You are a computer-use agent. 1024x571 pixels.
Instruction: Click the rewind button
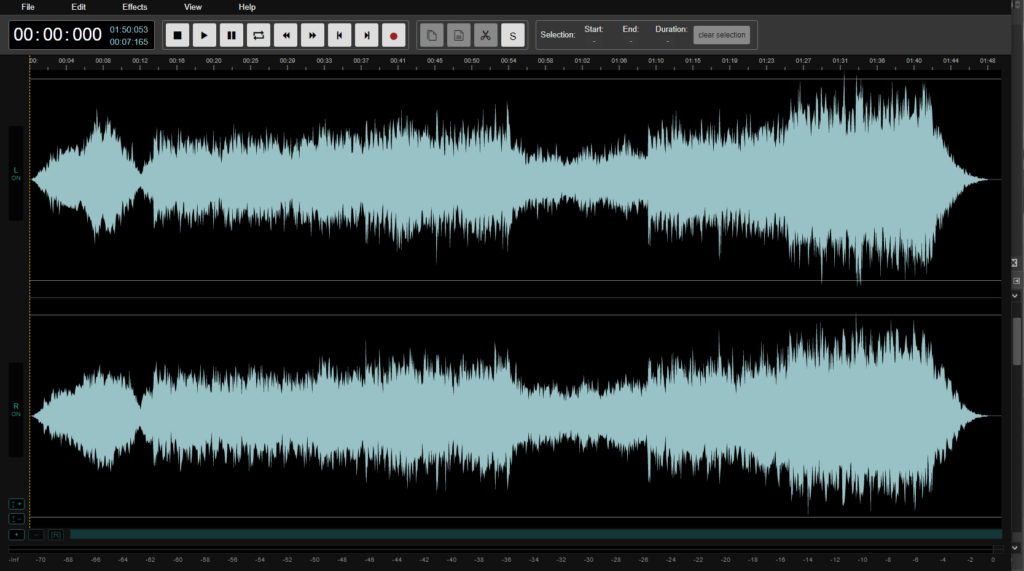click(286, 36)
